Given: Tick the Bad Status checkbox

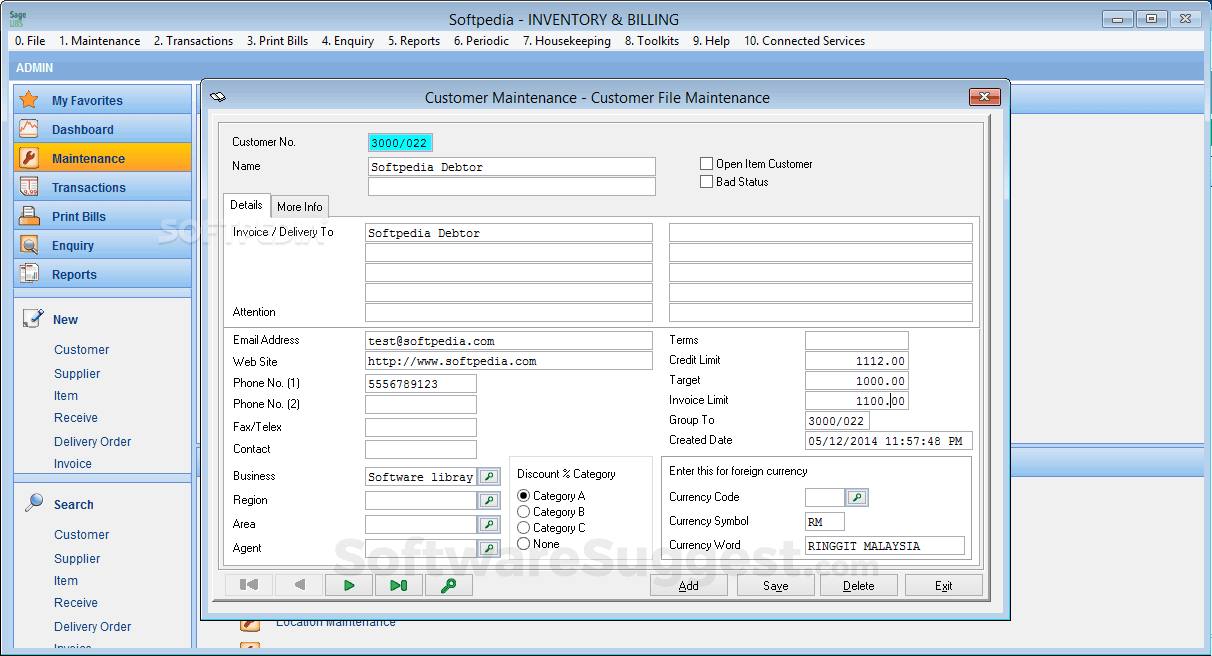Looking at the screenshot, I should 707,182.
